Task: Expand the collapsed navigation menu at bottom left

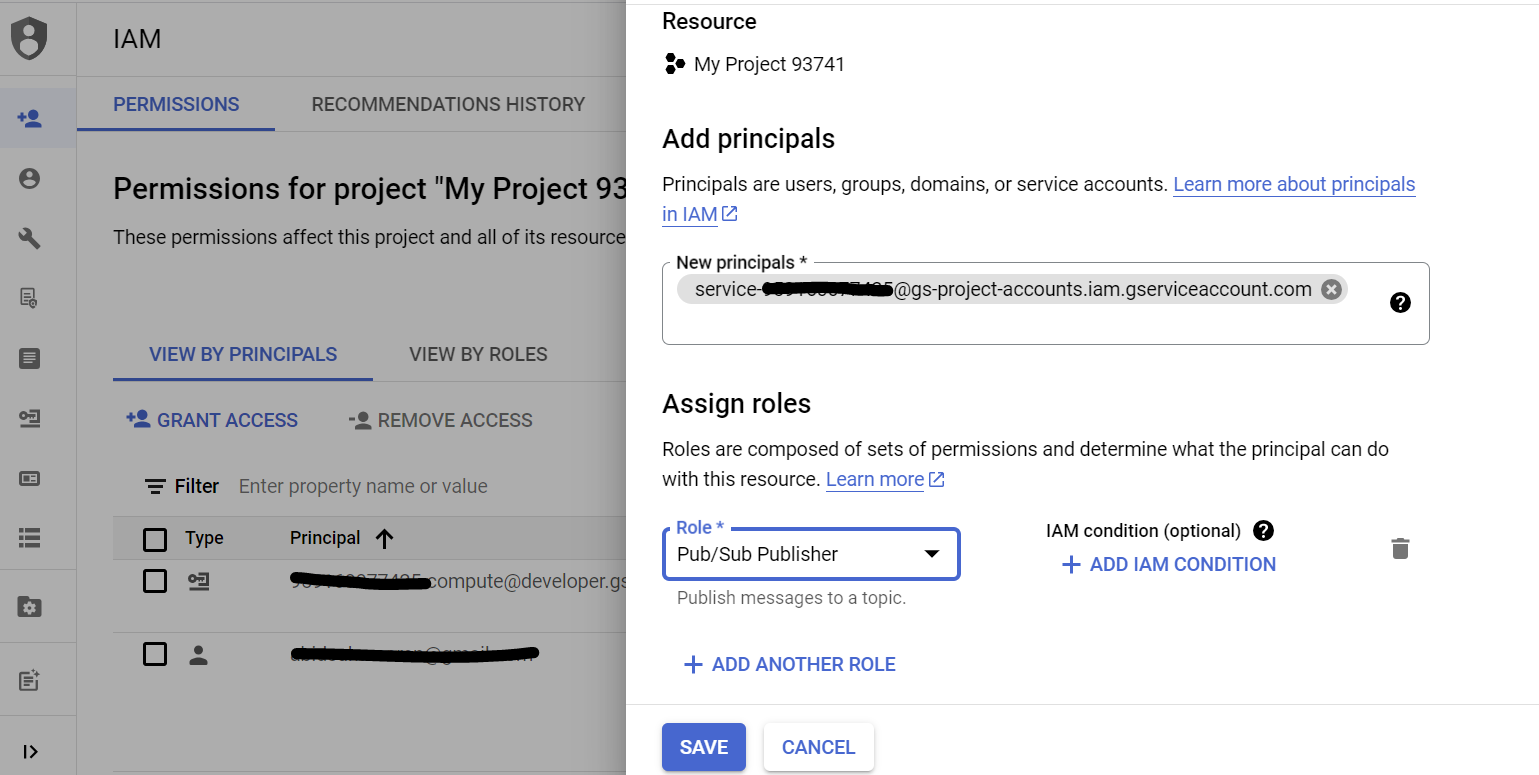Action: coord(30,751)
